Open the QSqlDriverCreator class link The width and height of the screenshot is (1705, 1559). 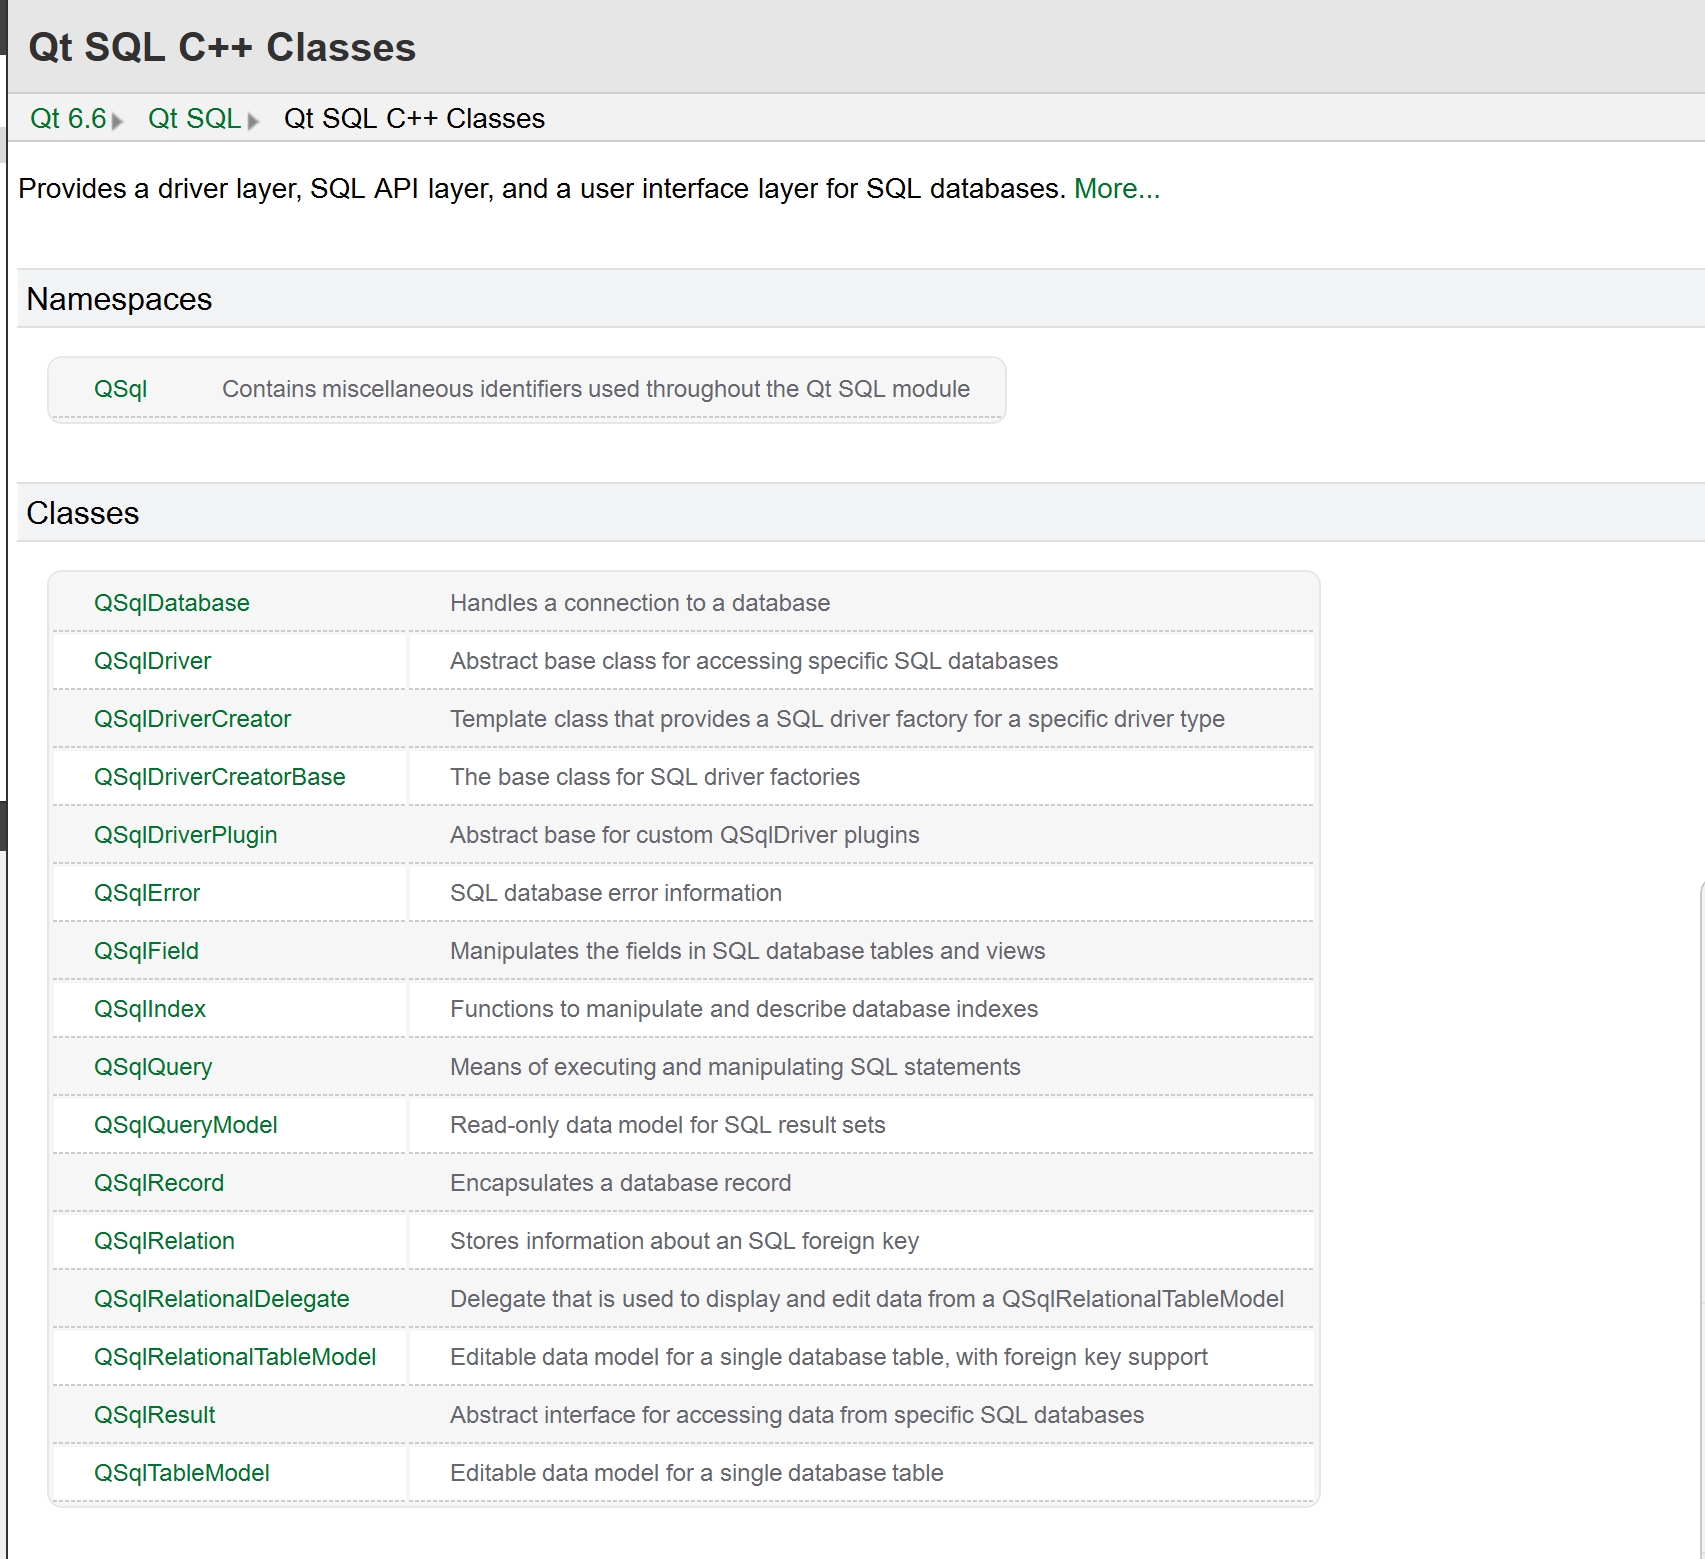coord(192,719)
